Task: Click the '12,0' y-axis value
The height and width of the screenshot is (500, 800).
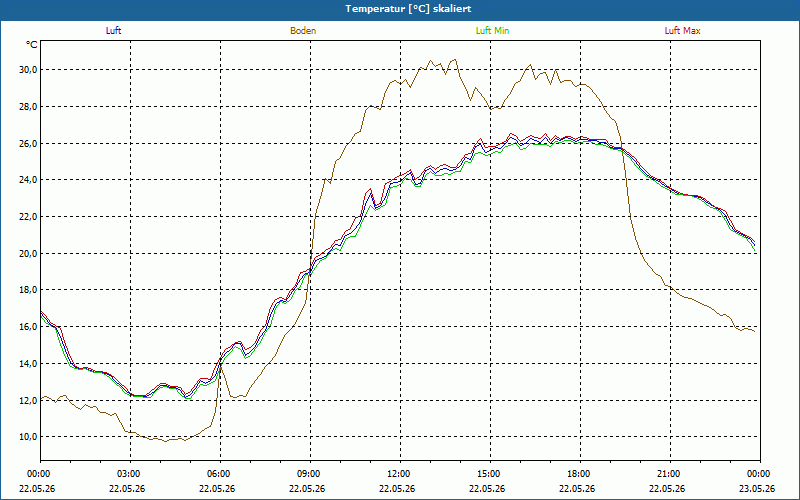Action: pyautogui.click(x=28, y=401)
